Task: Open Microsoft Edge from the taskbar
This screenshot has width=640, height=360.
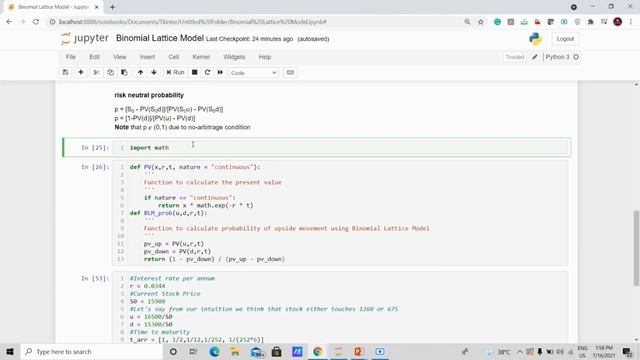Action: click(215, 351)
